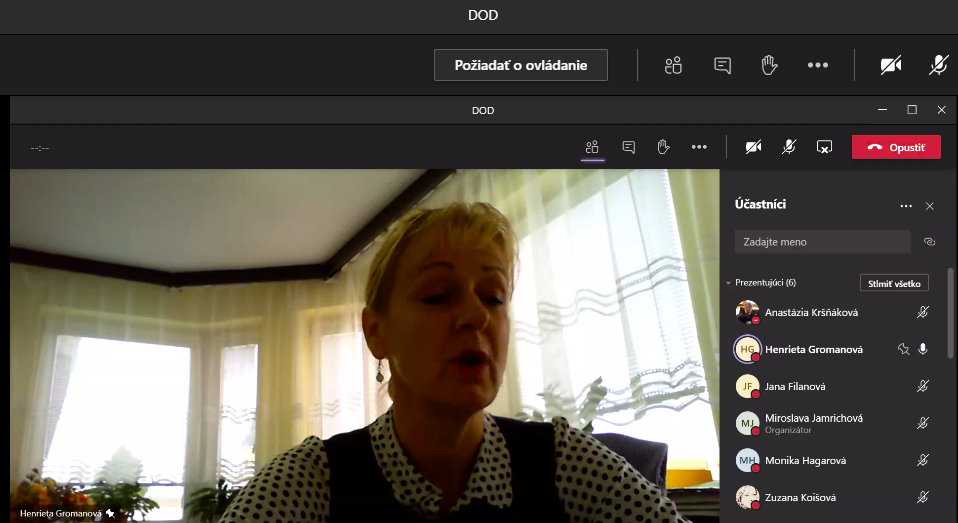Viewport: 958px width, 523px height.
Task: Click Henrieta Gromanová name label on video
Action: (60, 513)
